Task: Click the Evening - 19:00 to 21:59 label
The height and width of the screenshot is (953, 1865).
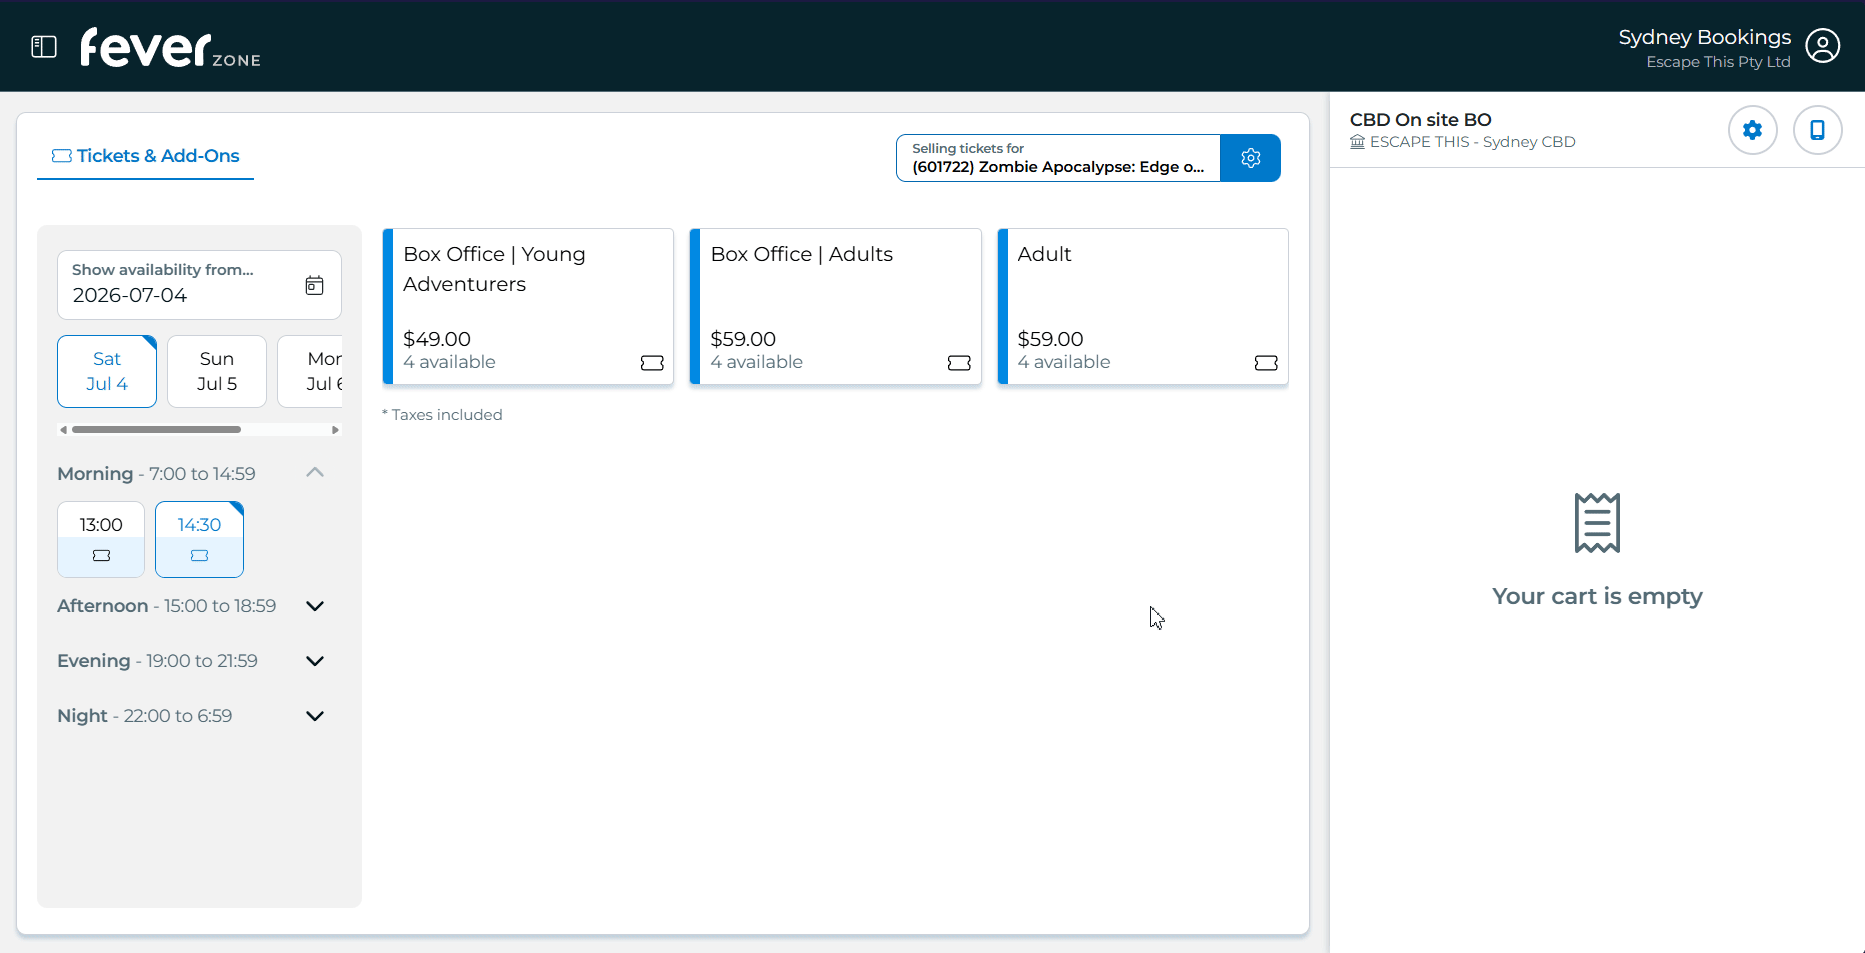Action: pos(157,661)
